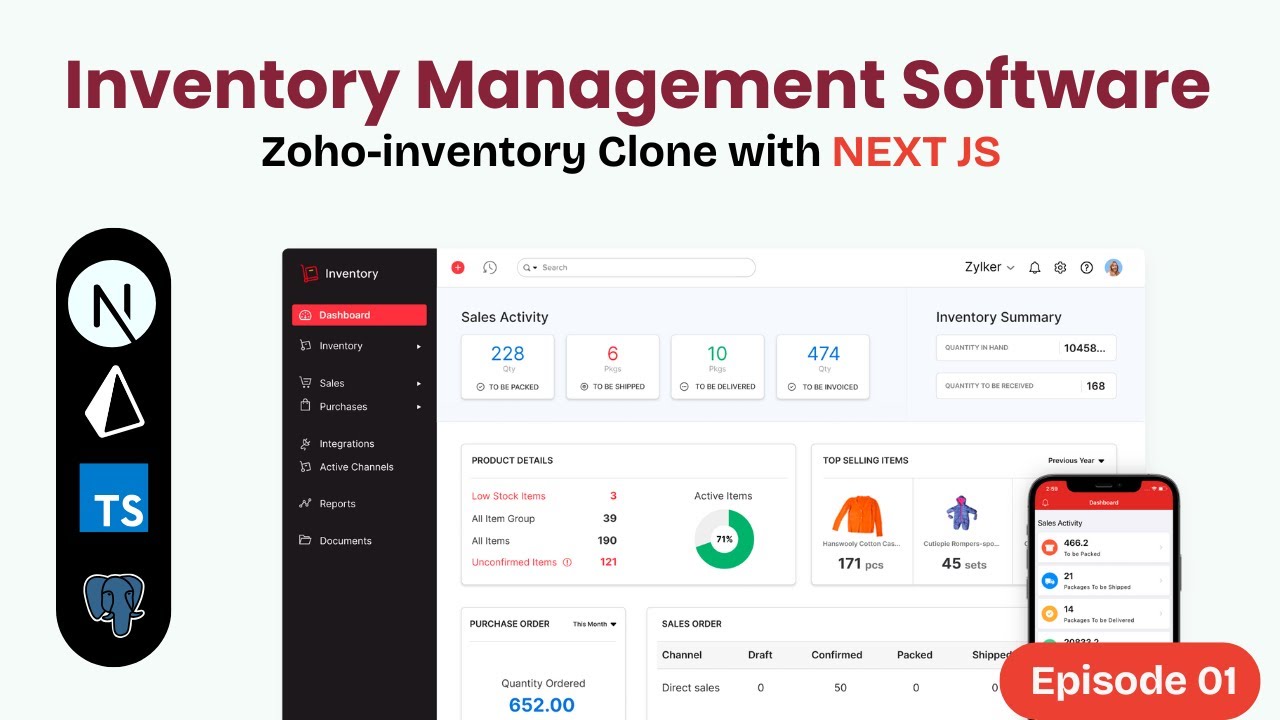Open the Previous Year dropdown
Screen dimensions: 1280x720
tap(1076, 461)
